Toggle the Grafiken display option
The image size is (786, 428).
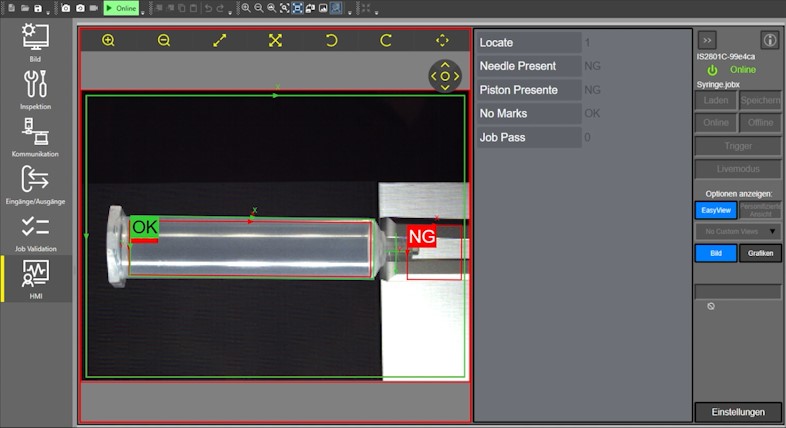[760, 253]
